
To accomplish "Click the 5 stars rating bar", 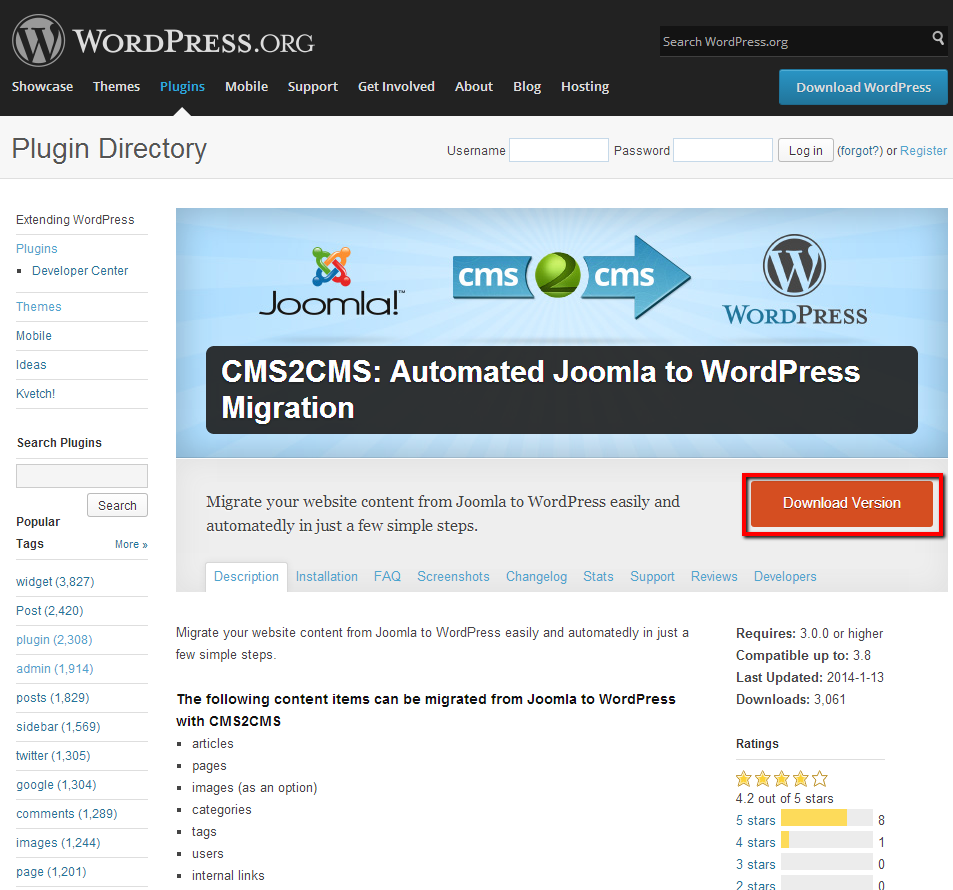I will tap(827, 818).
